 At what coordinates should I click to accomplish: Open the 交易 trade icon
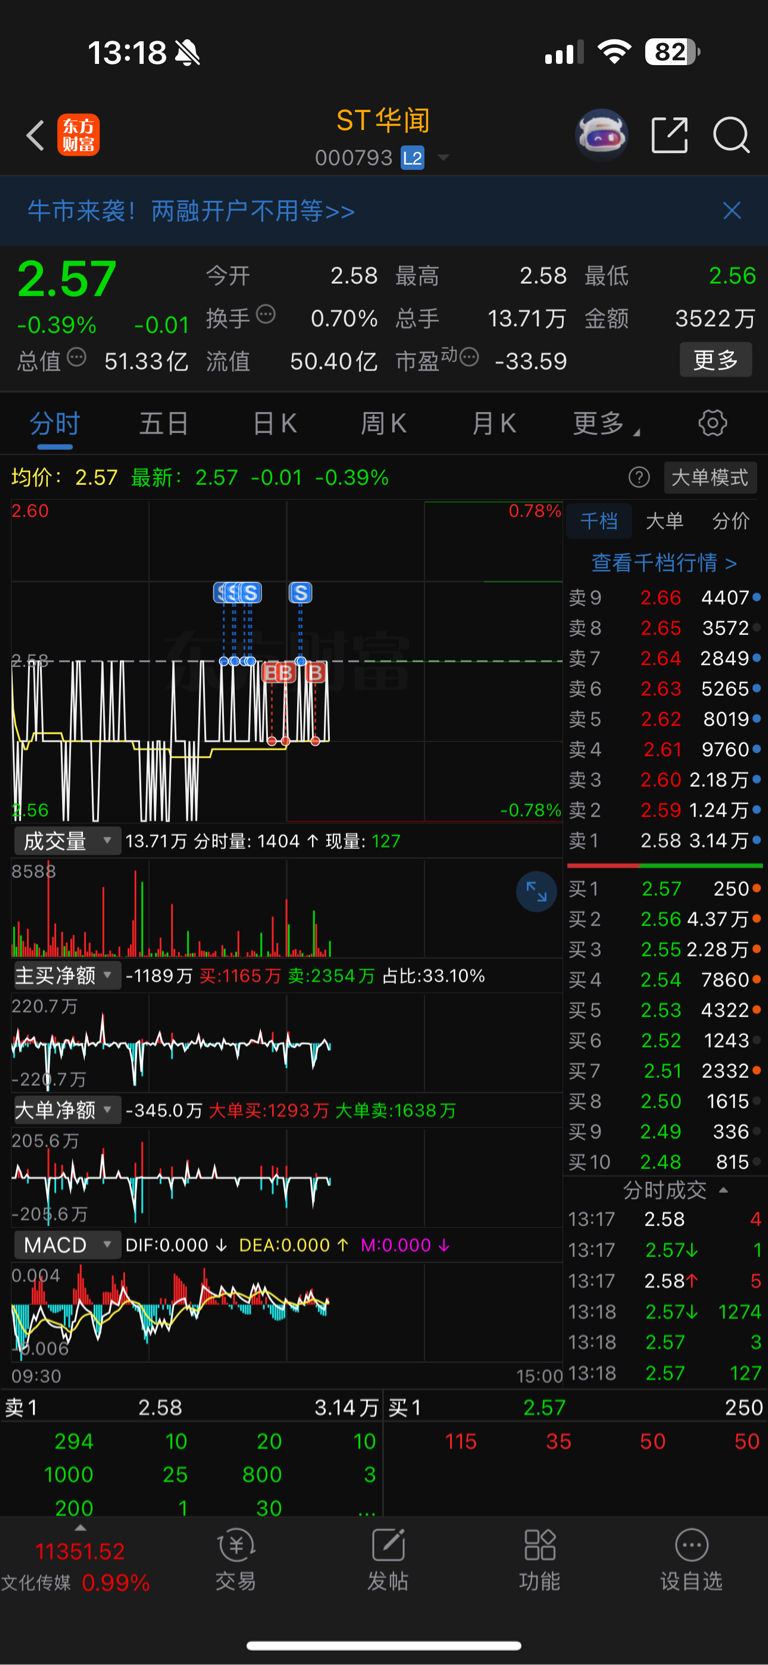[236, 1560]
